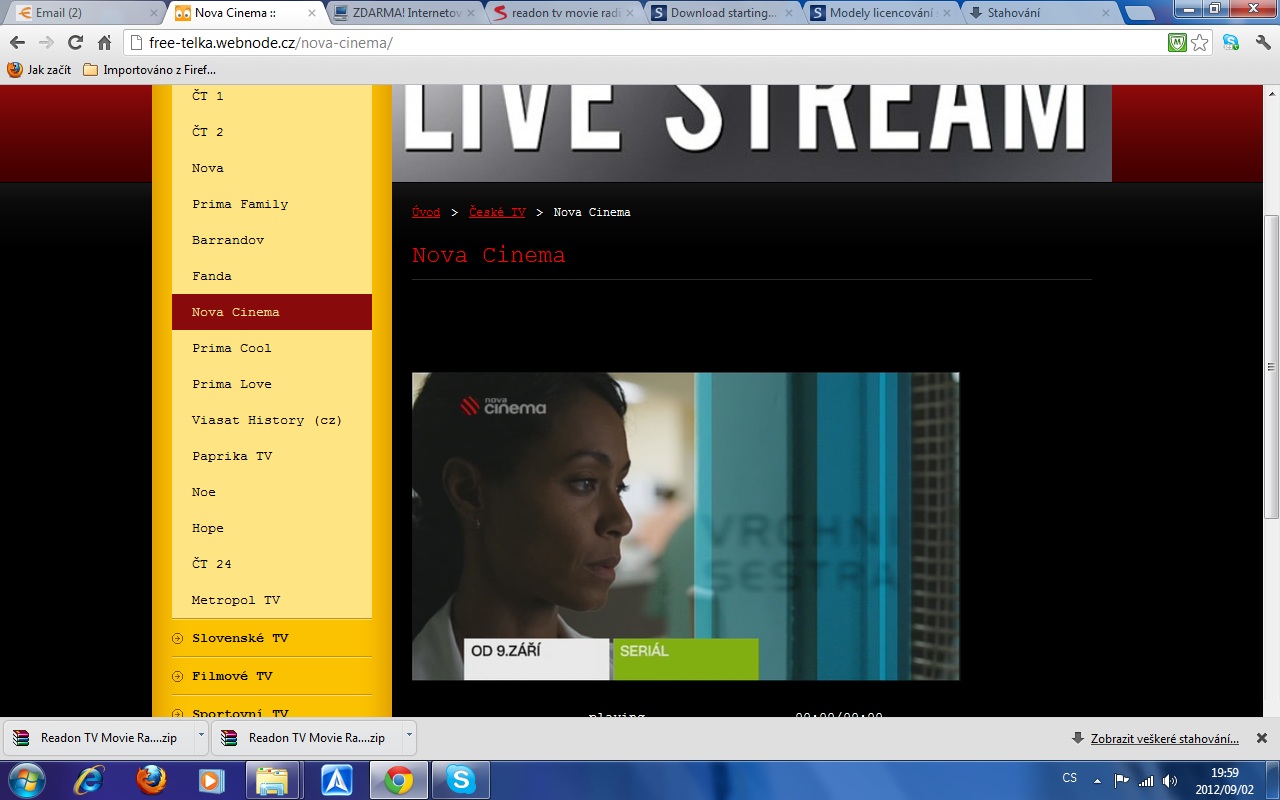Expand the Slovenské TV category
The height and width of the screenshot is (800, 1280).
coord(272,638)
